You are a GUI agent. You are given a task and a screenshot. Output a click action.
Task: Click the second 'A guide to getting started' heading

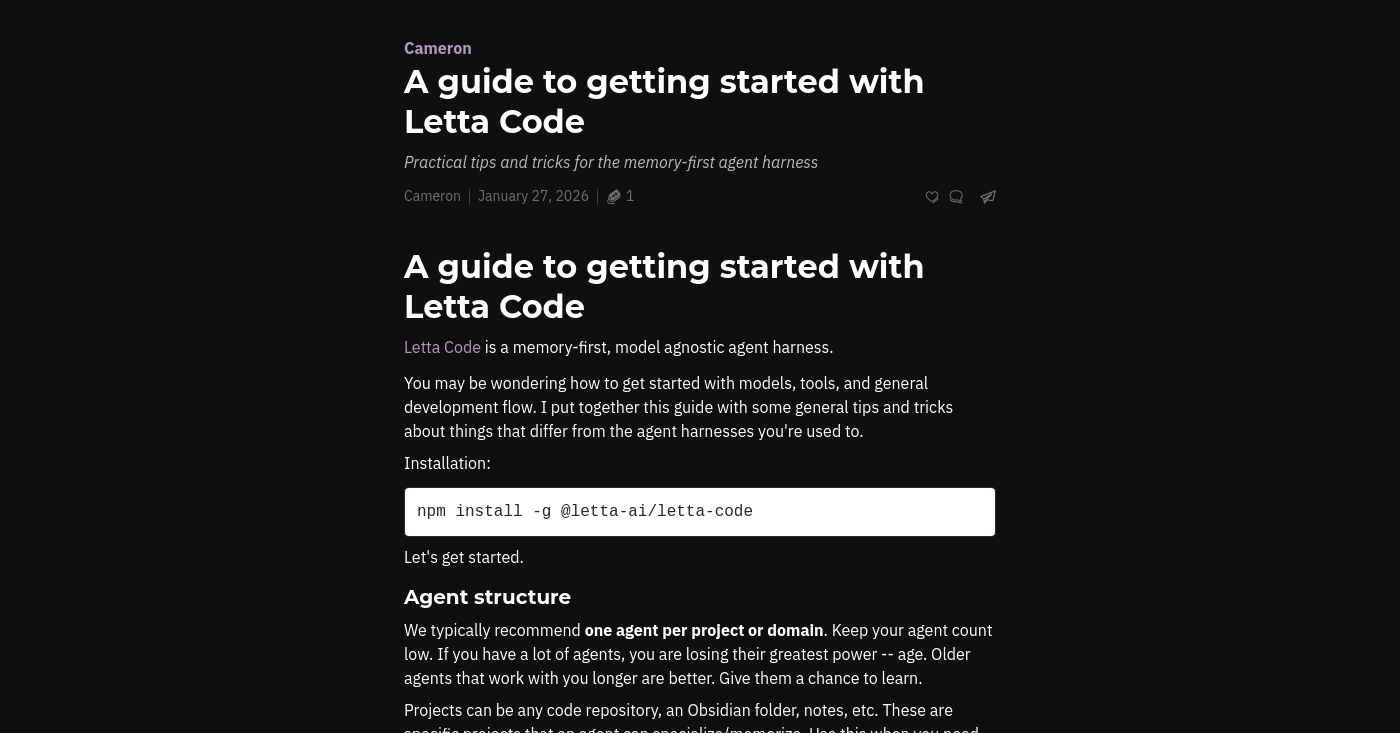(x=664, y=286)
